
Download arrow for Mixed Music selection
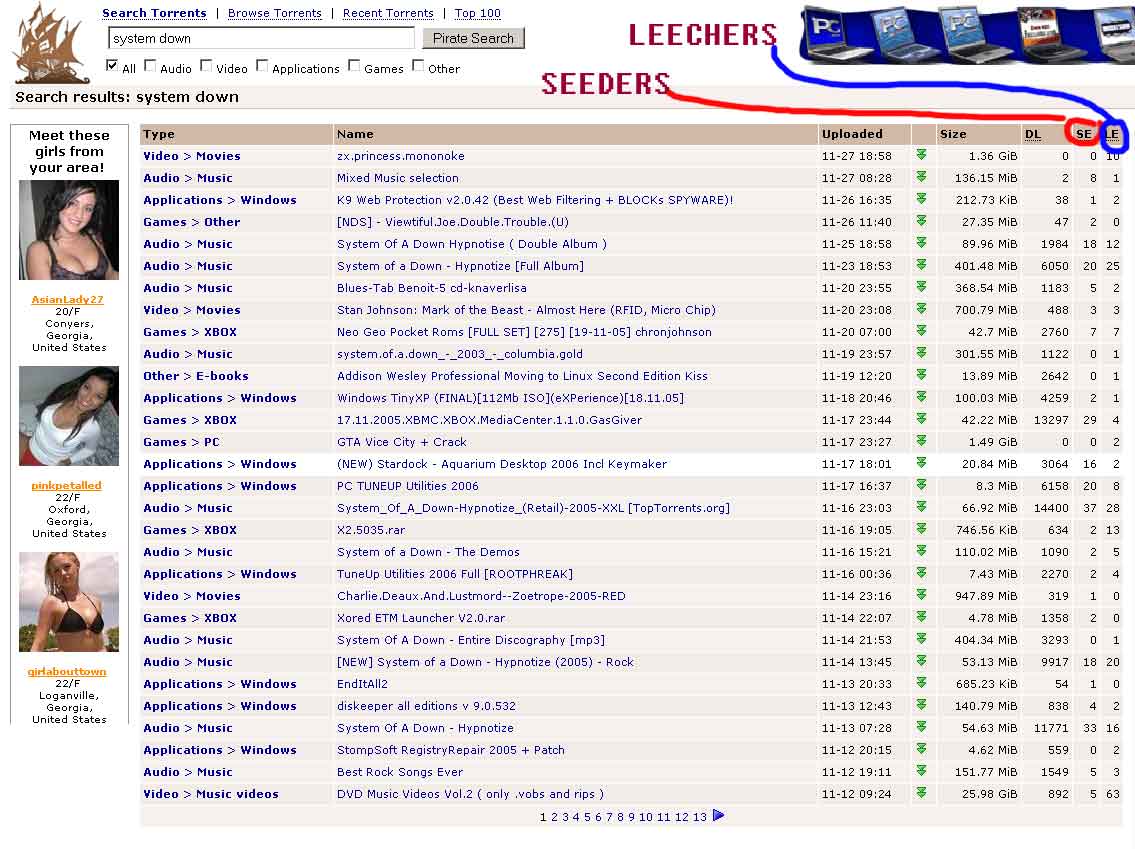pyautogui.click(x=921, y=177)
